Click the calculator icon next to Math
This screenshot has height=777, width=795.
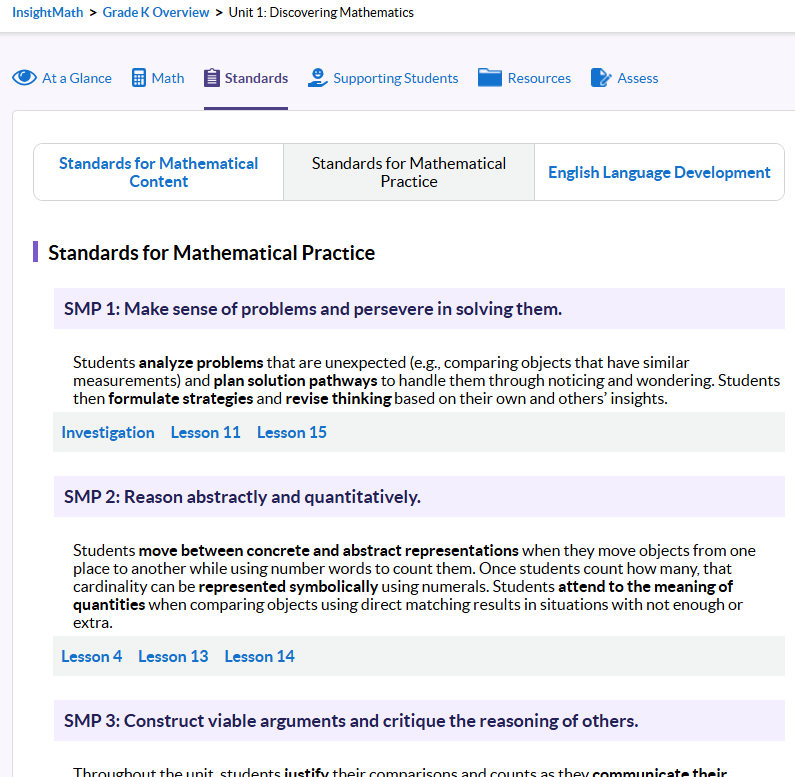pyautogui.click(x=139, y=78)
